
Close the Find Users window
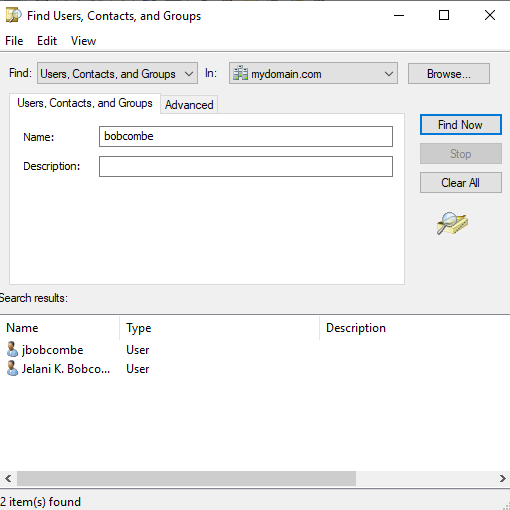[x=489, y=15]
